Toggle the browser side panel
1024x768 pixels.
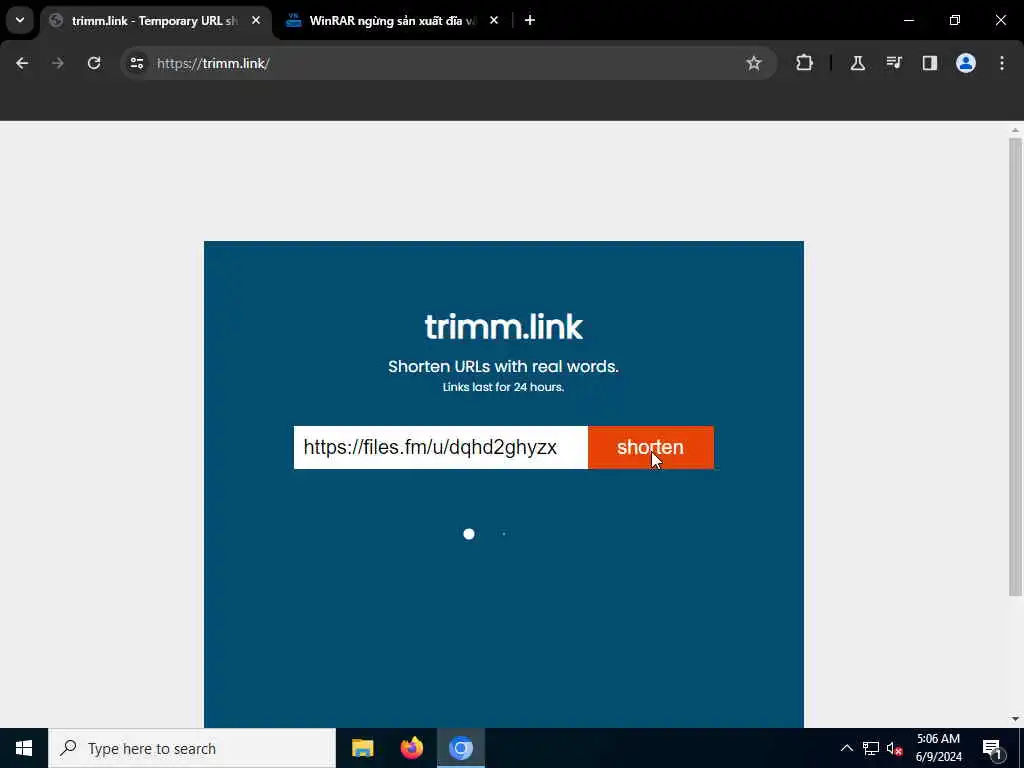tap(929, 63)
